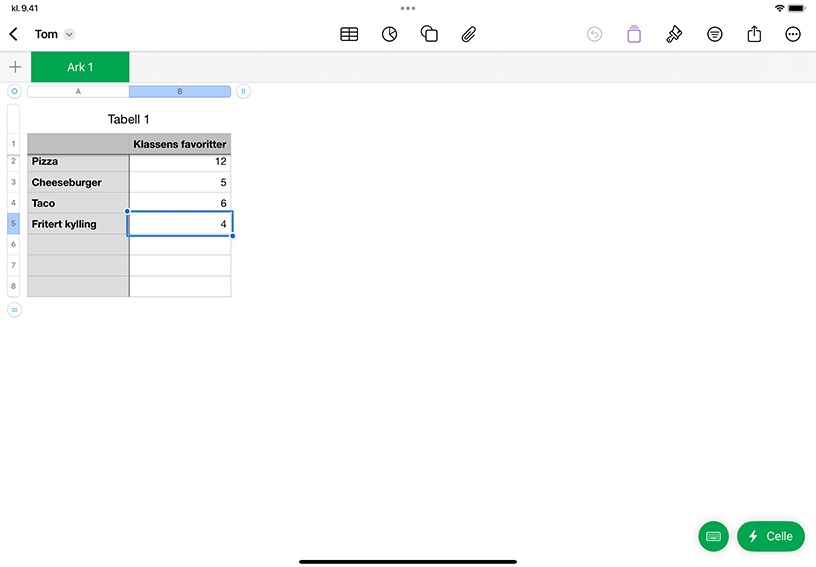Screen dimensions: 816x567
Task: Tap the Wi-Fi status icon
Action: click(x=779, y=8)
